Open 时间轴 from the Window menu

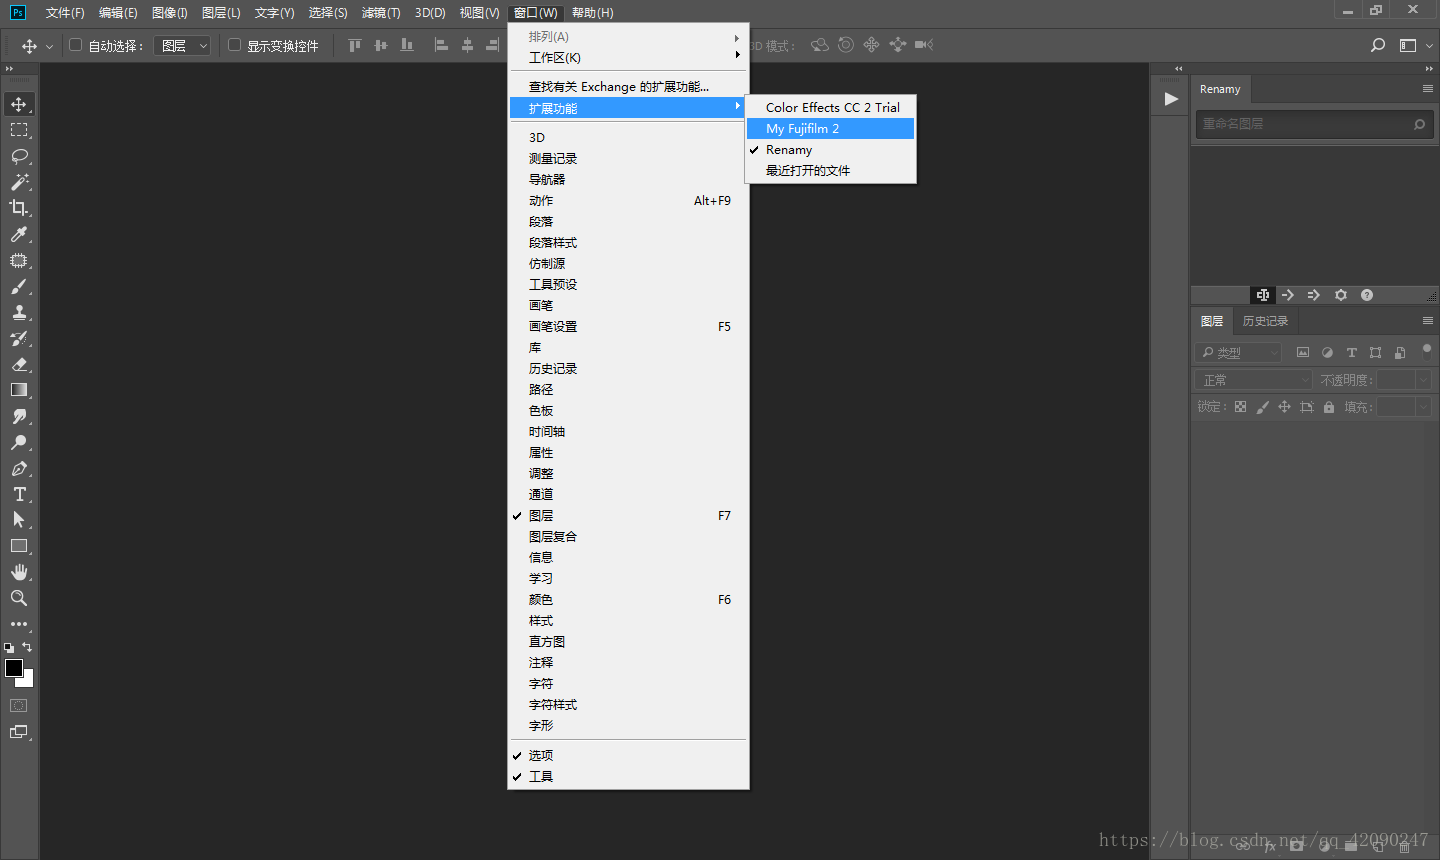pyautogui.click(x=628, y=432)
